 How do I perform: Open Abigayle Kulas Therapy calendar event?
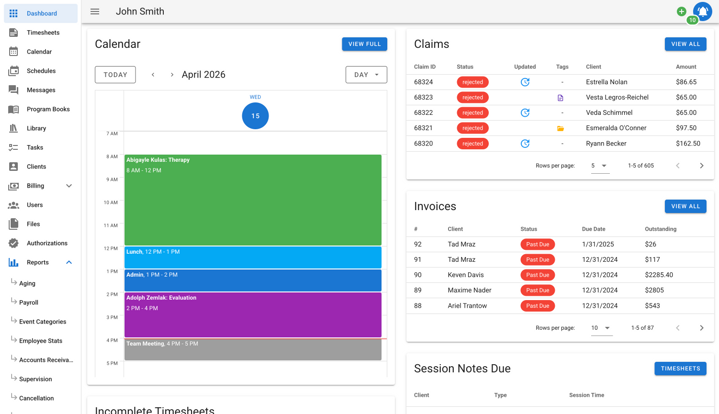253,200
